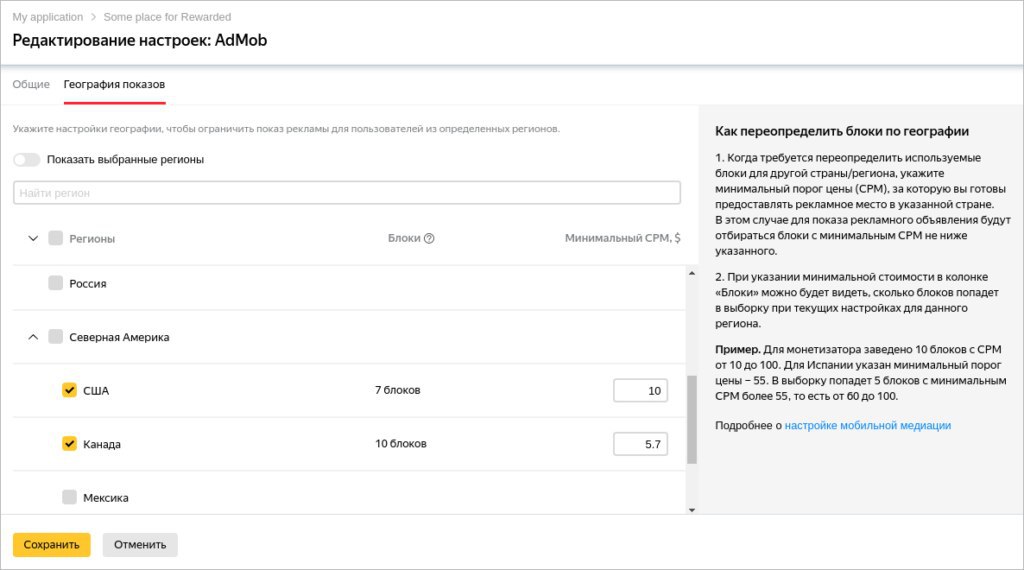
Task: Check the Регионы select-all checkbox
Action: (x=56, y=238)
